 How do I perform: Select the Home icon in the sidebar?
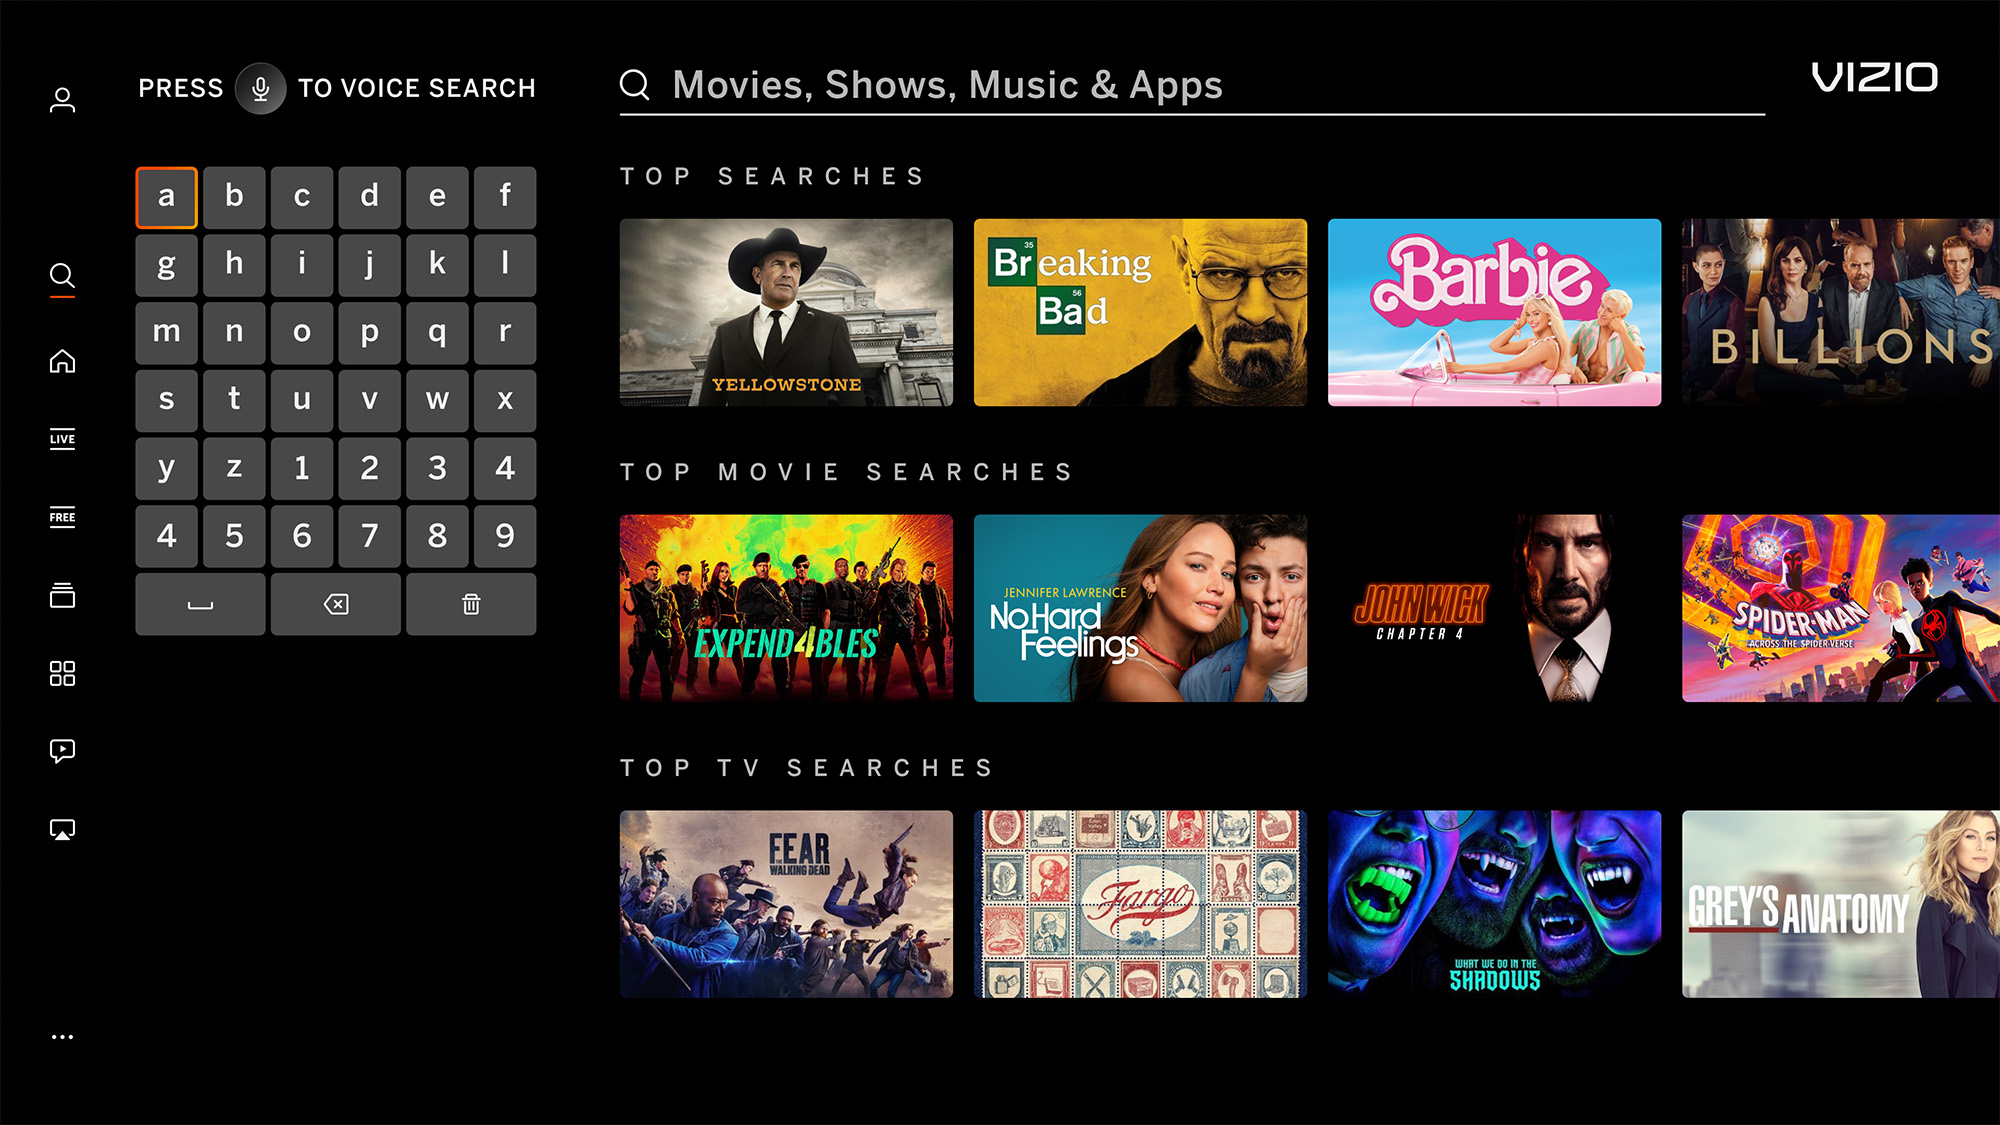click(x=62, y=360)
